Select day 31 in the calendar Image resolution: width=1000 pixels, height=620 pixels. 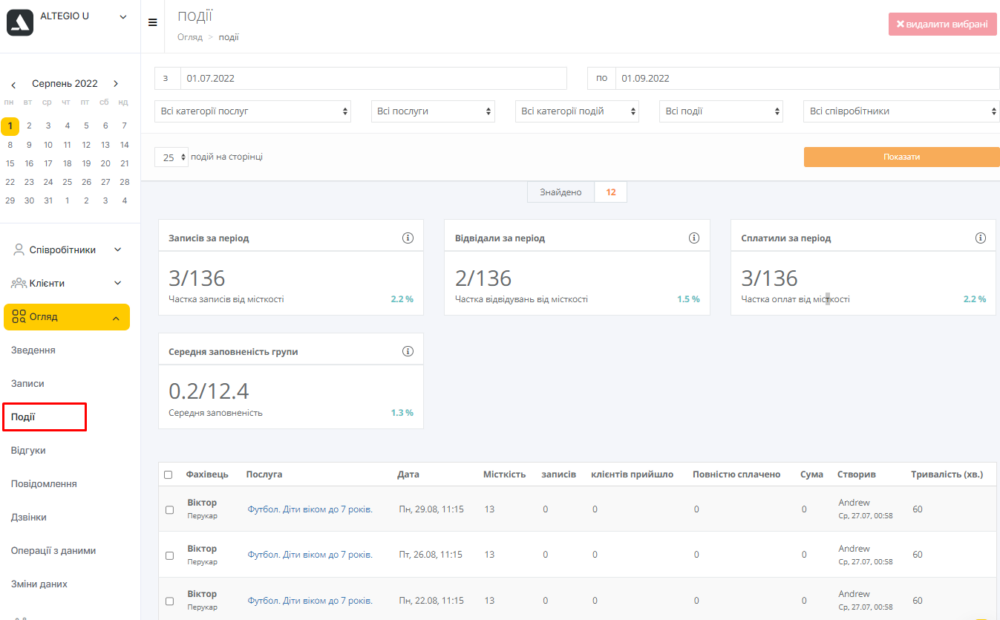click(x=48, y=200)
